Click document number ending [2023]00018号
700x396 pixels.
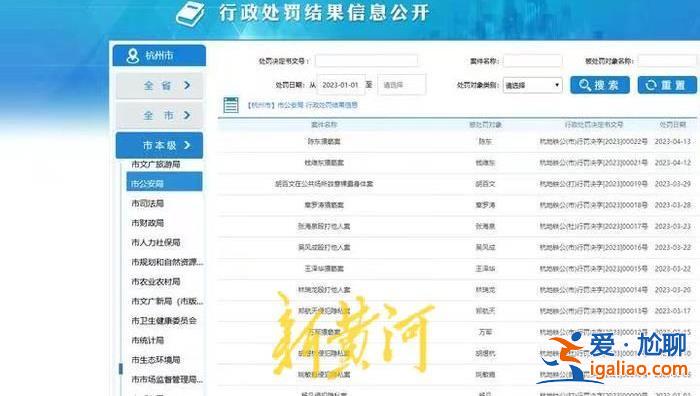[594, 205]
